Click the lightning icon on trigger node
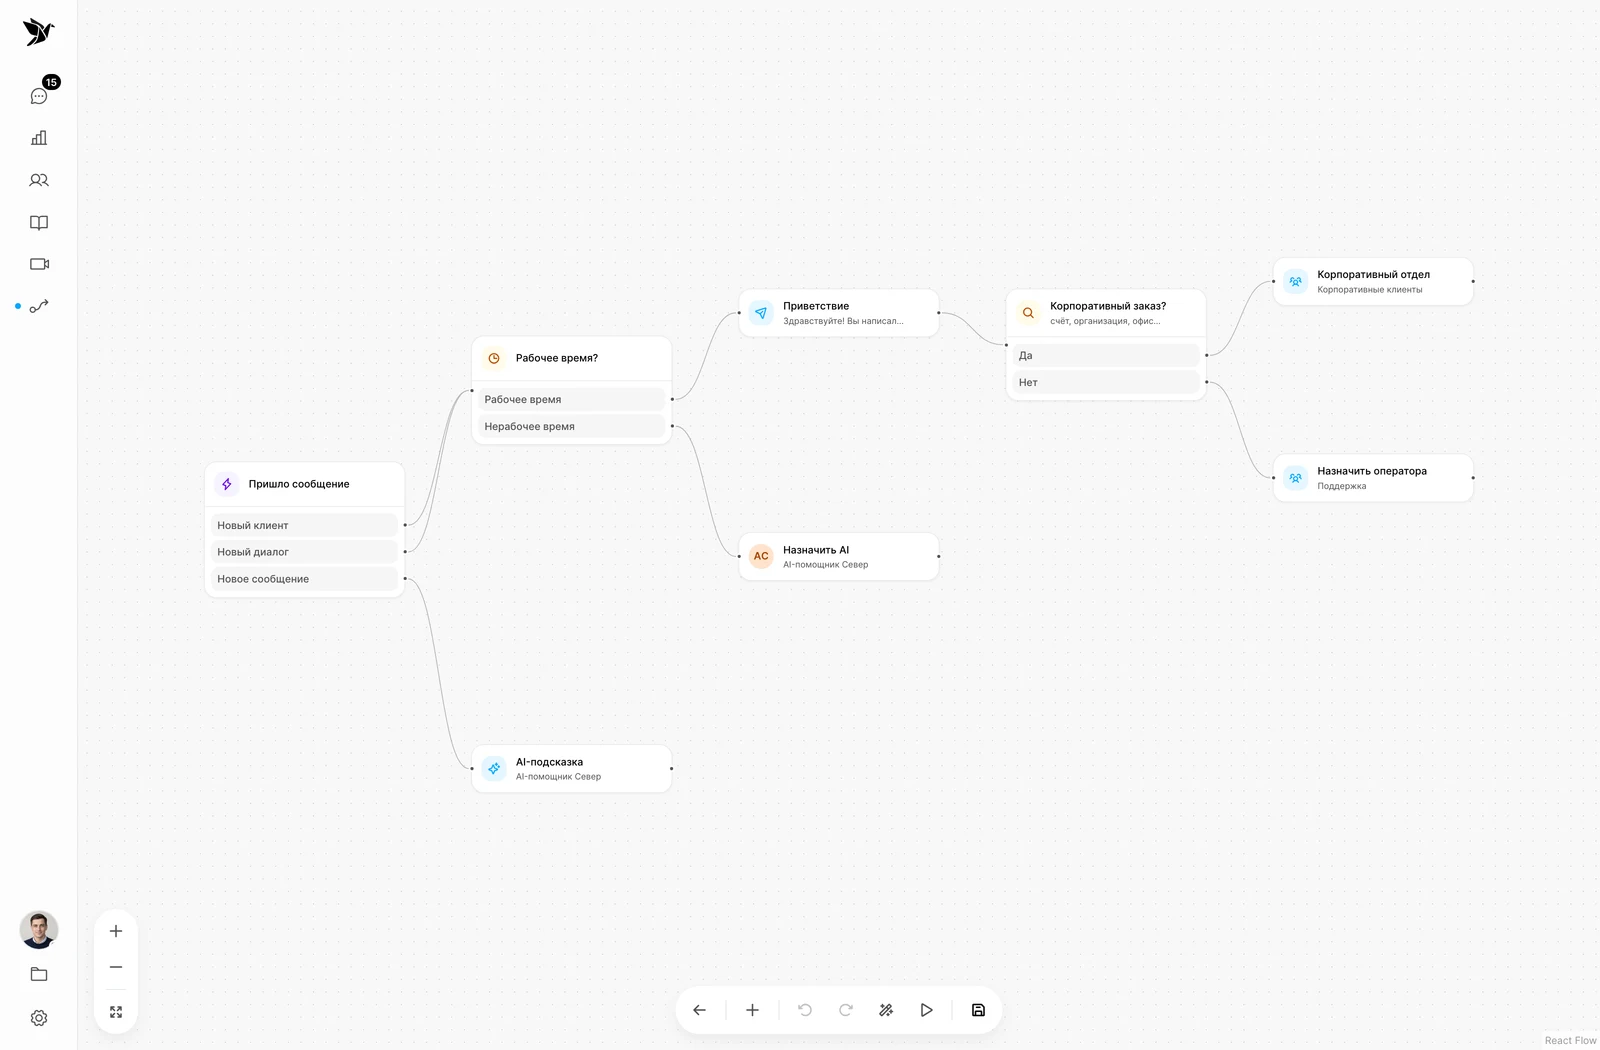 pos(227,484)
